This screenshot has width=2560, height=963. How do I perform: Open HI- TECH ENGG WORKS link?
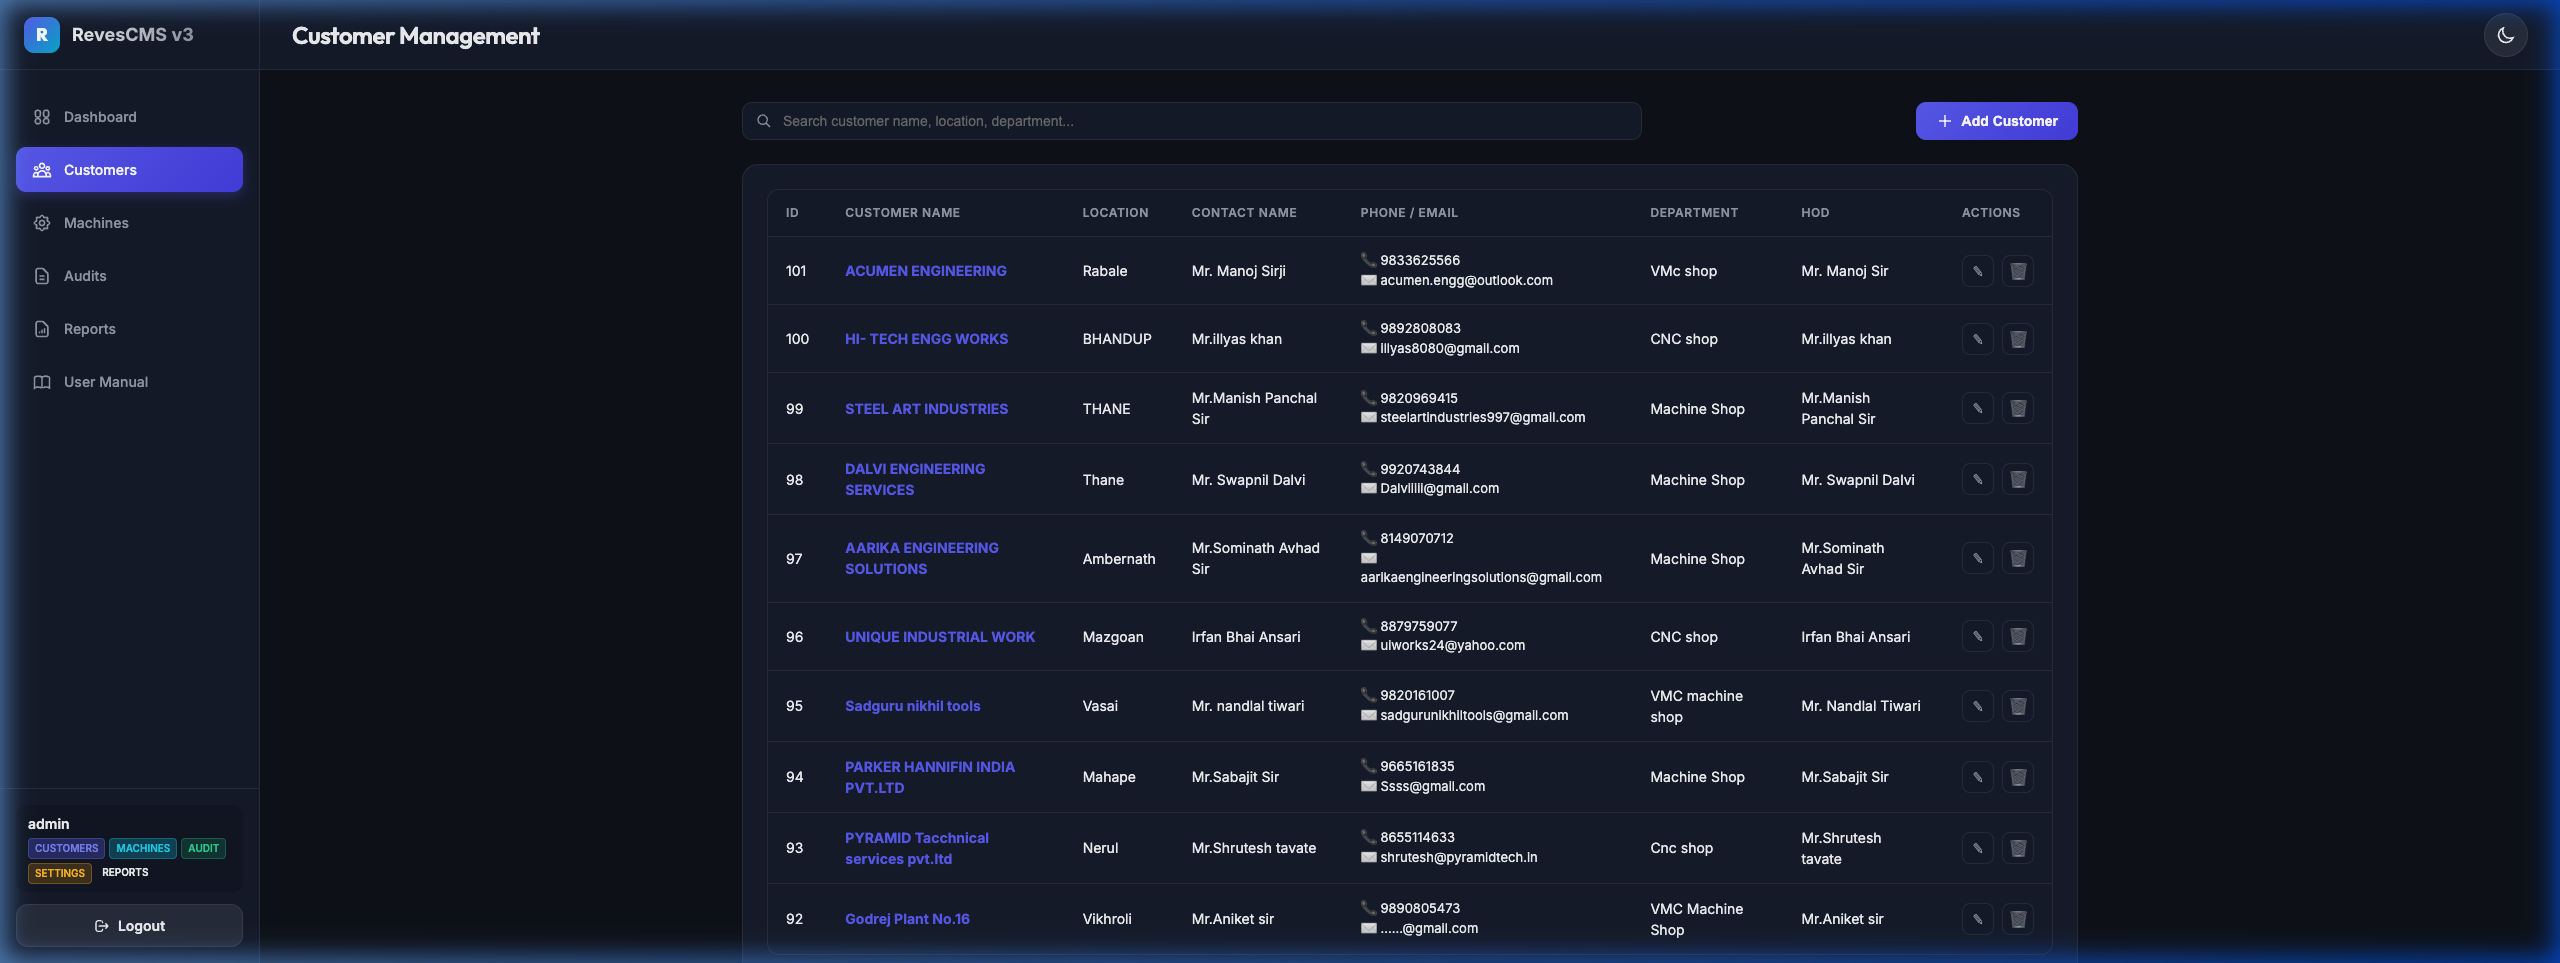(926, 339)
